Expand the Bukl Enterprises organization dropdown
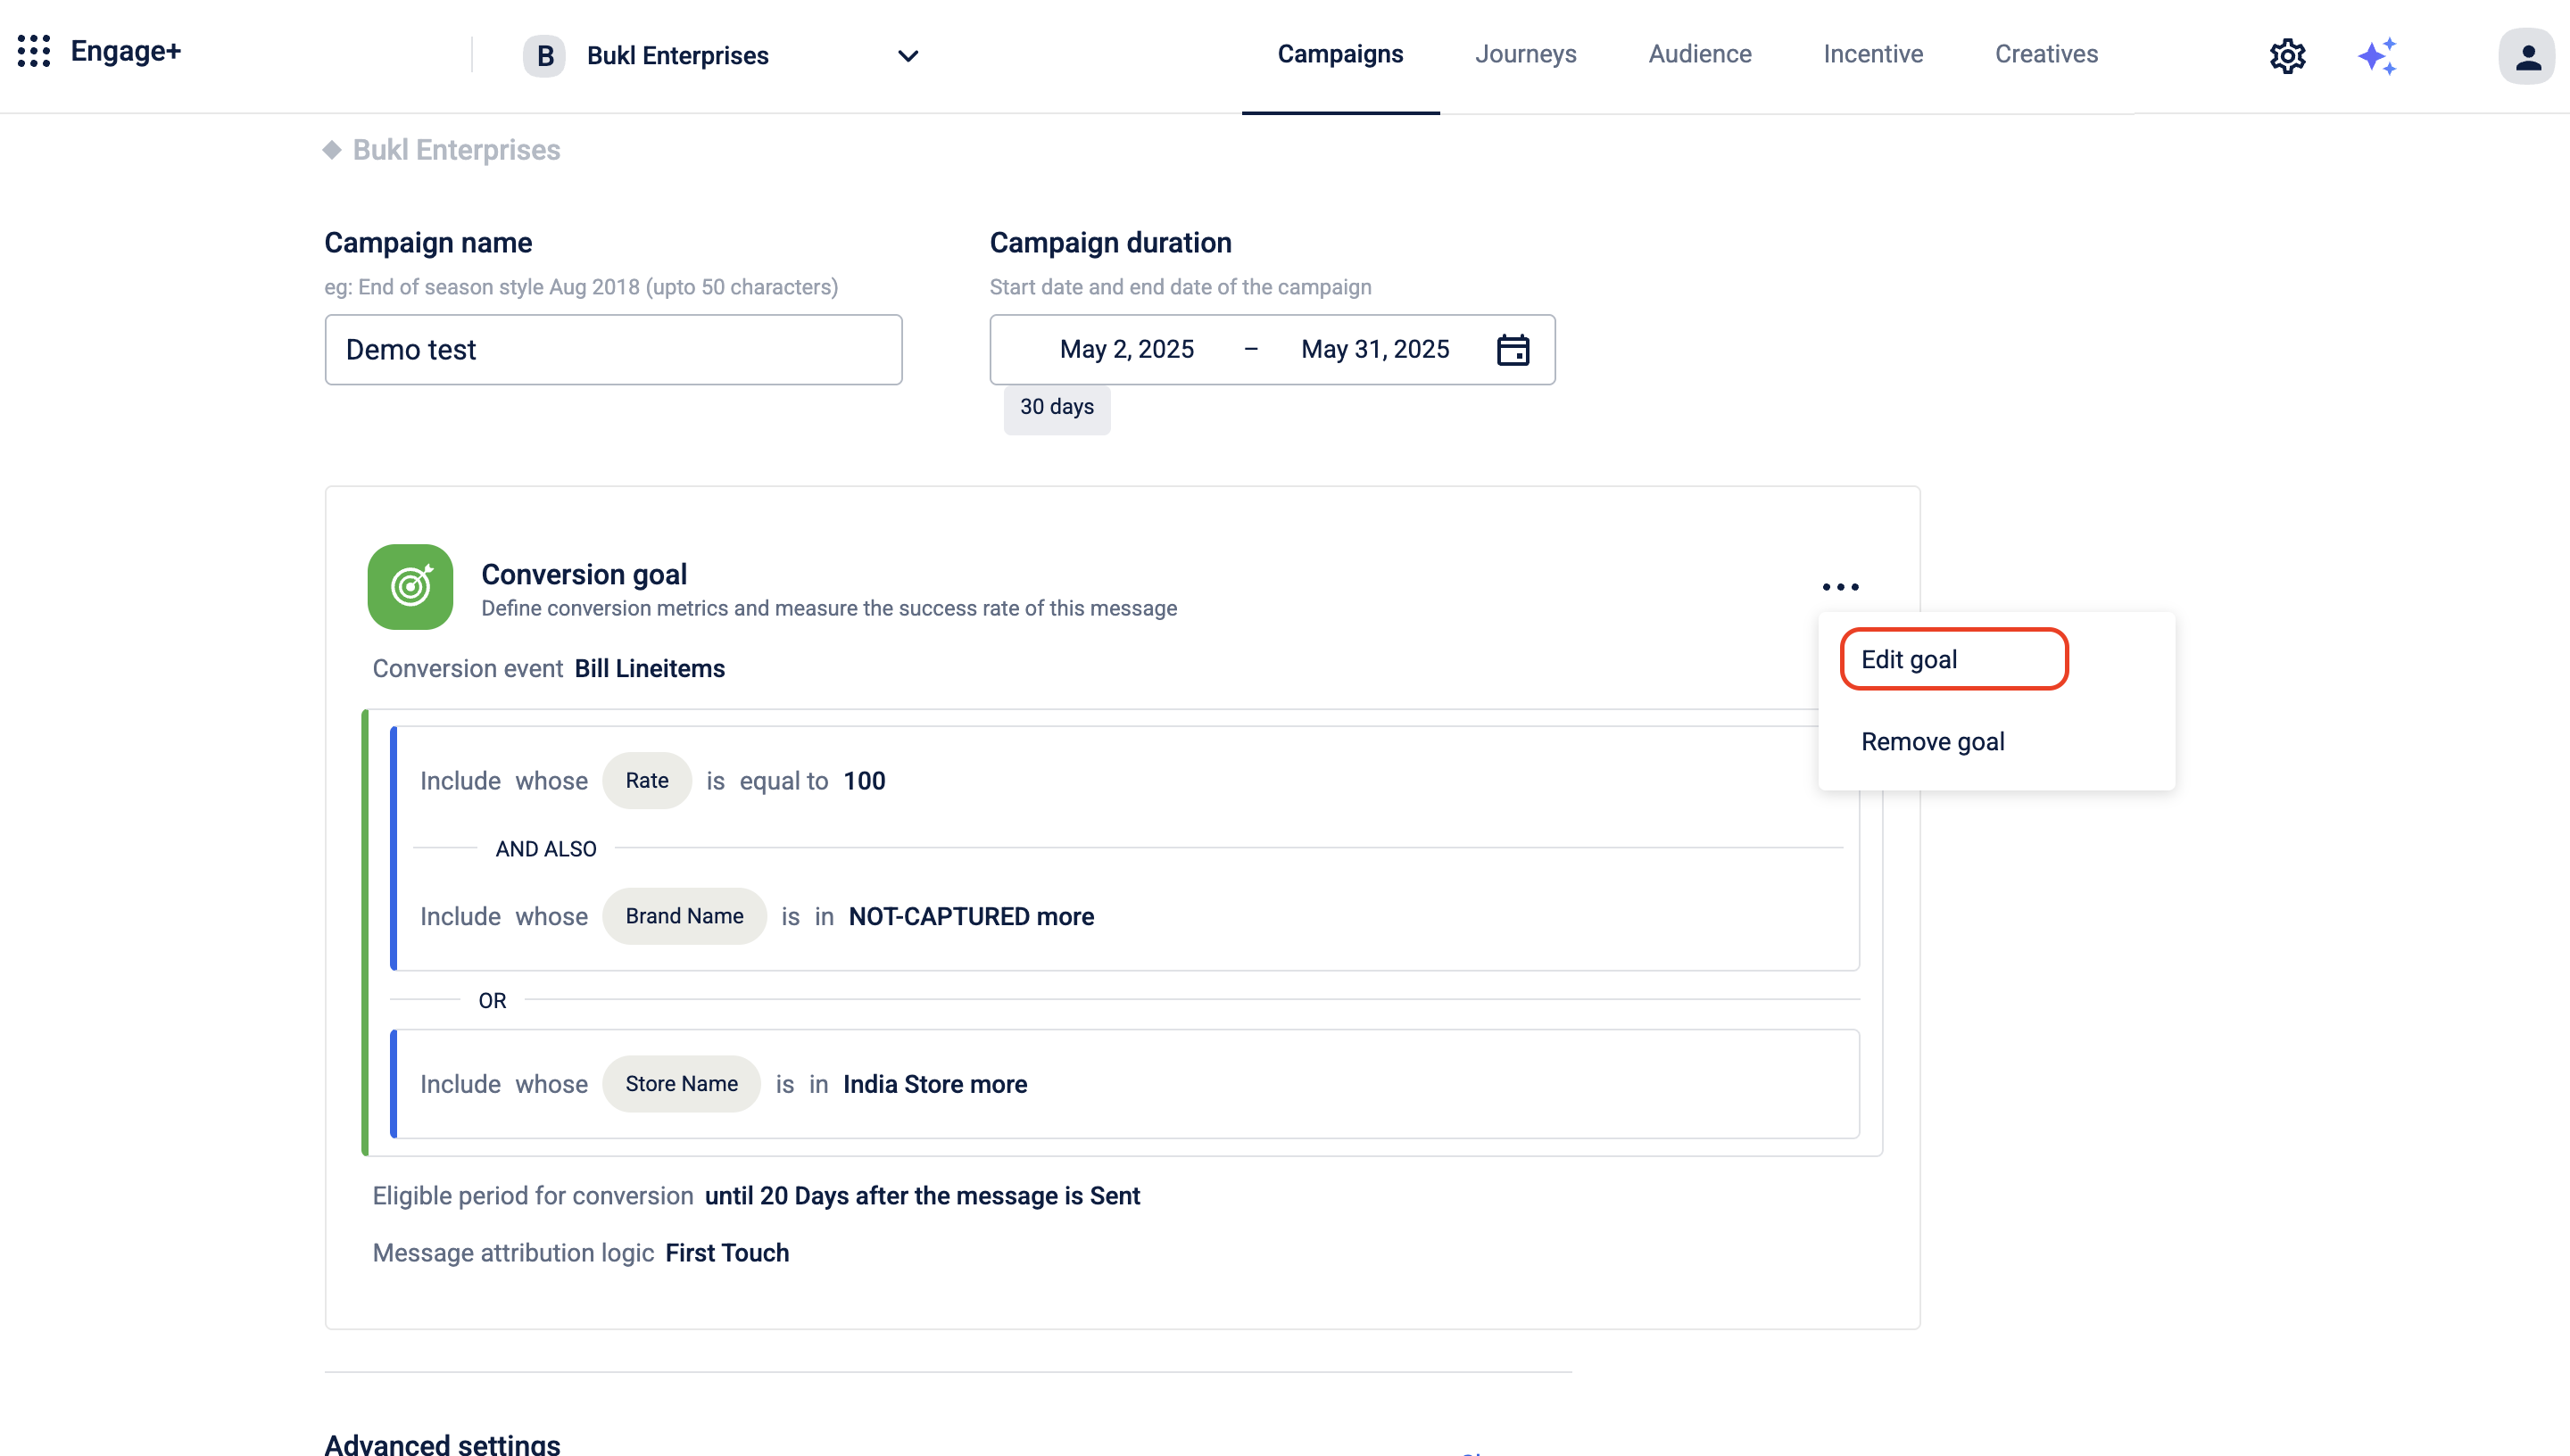2570x1456 pixels. pos(907,56)
